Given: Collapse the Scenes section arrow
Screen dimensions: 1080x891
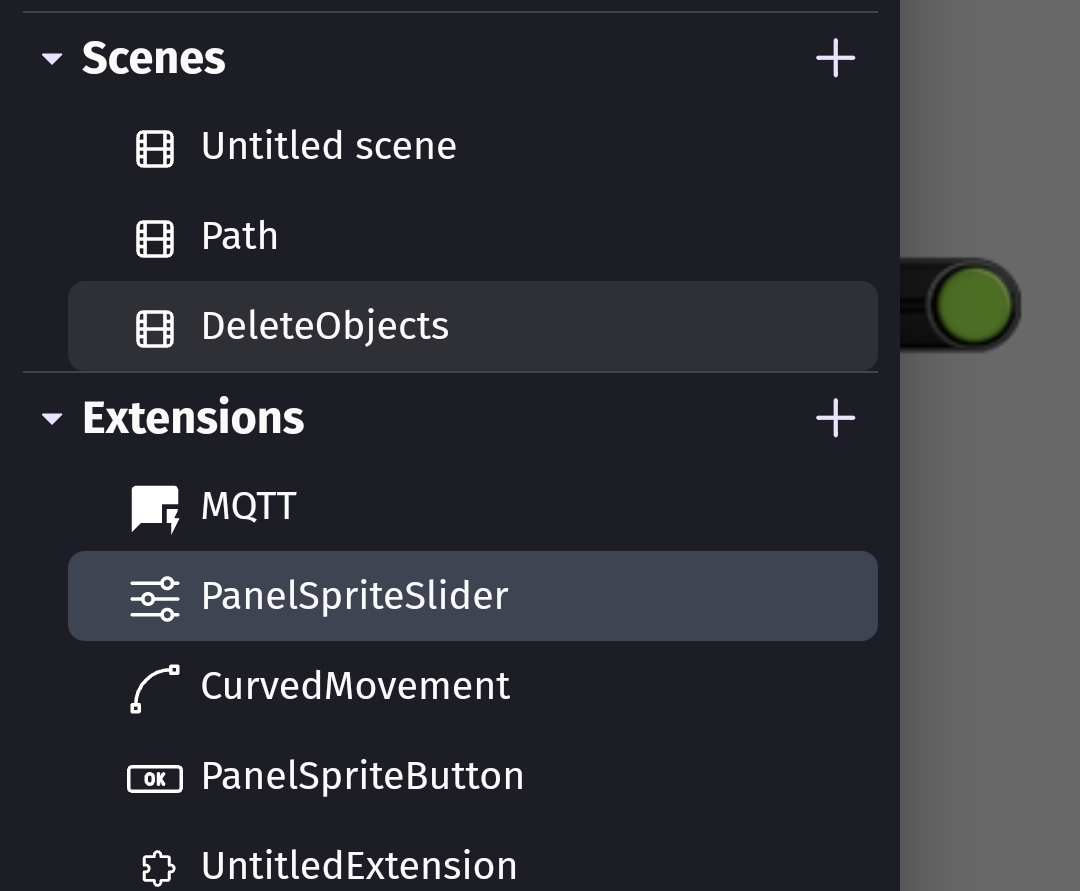Looking at the screenshot, I should [x=52, y=59].
